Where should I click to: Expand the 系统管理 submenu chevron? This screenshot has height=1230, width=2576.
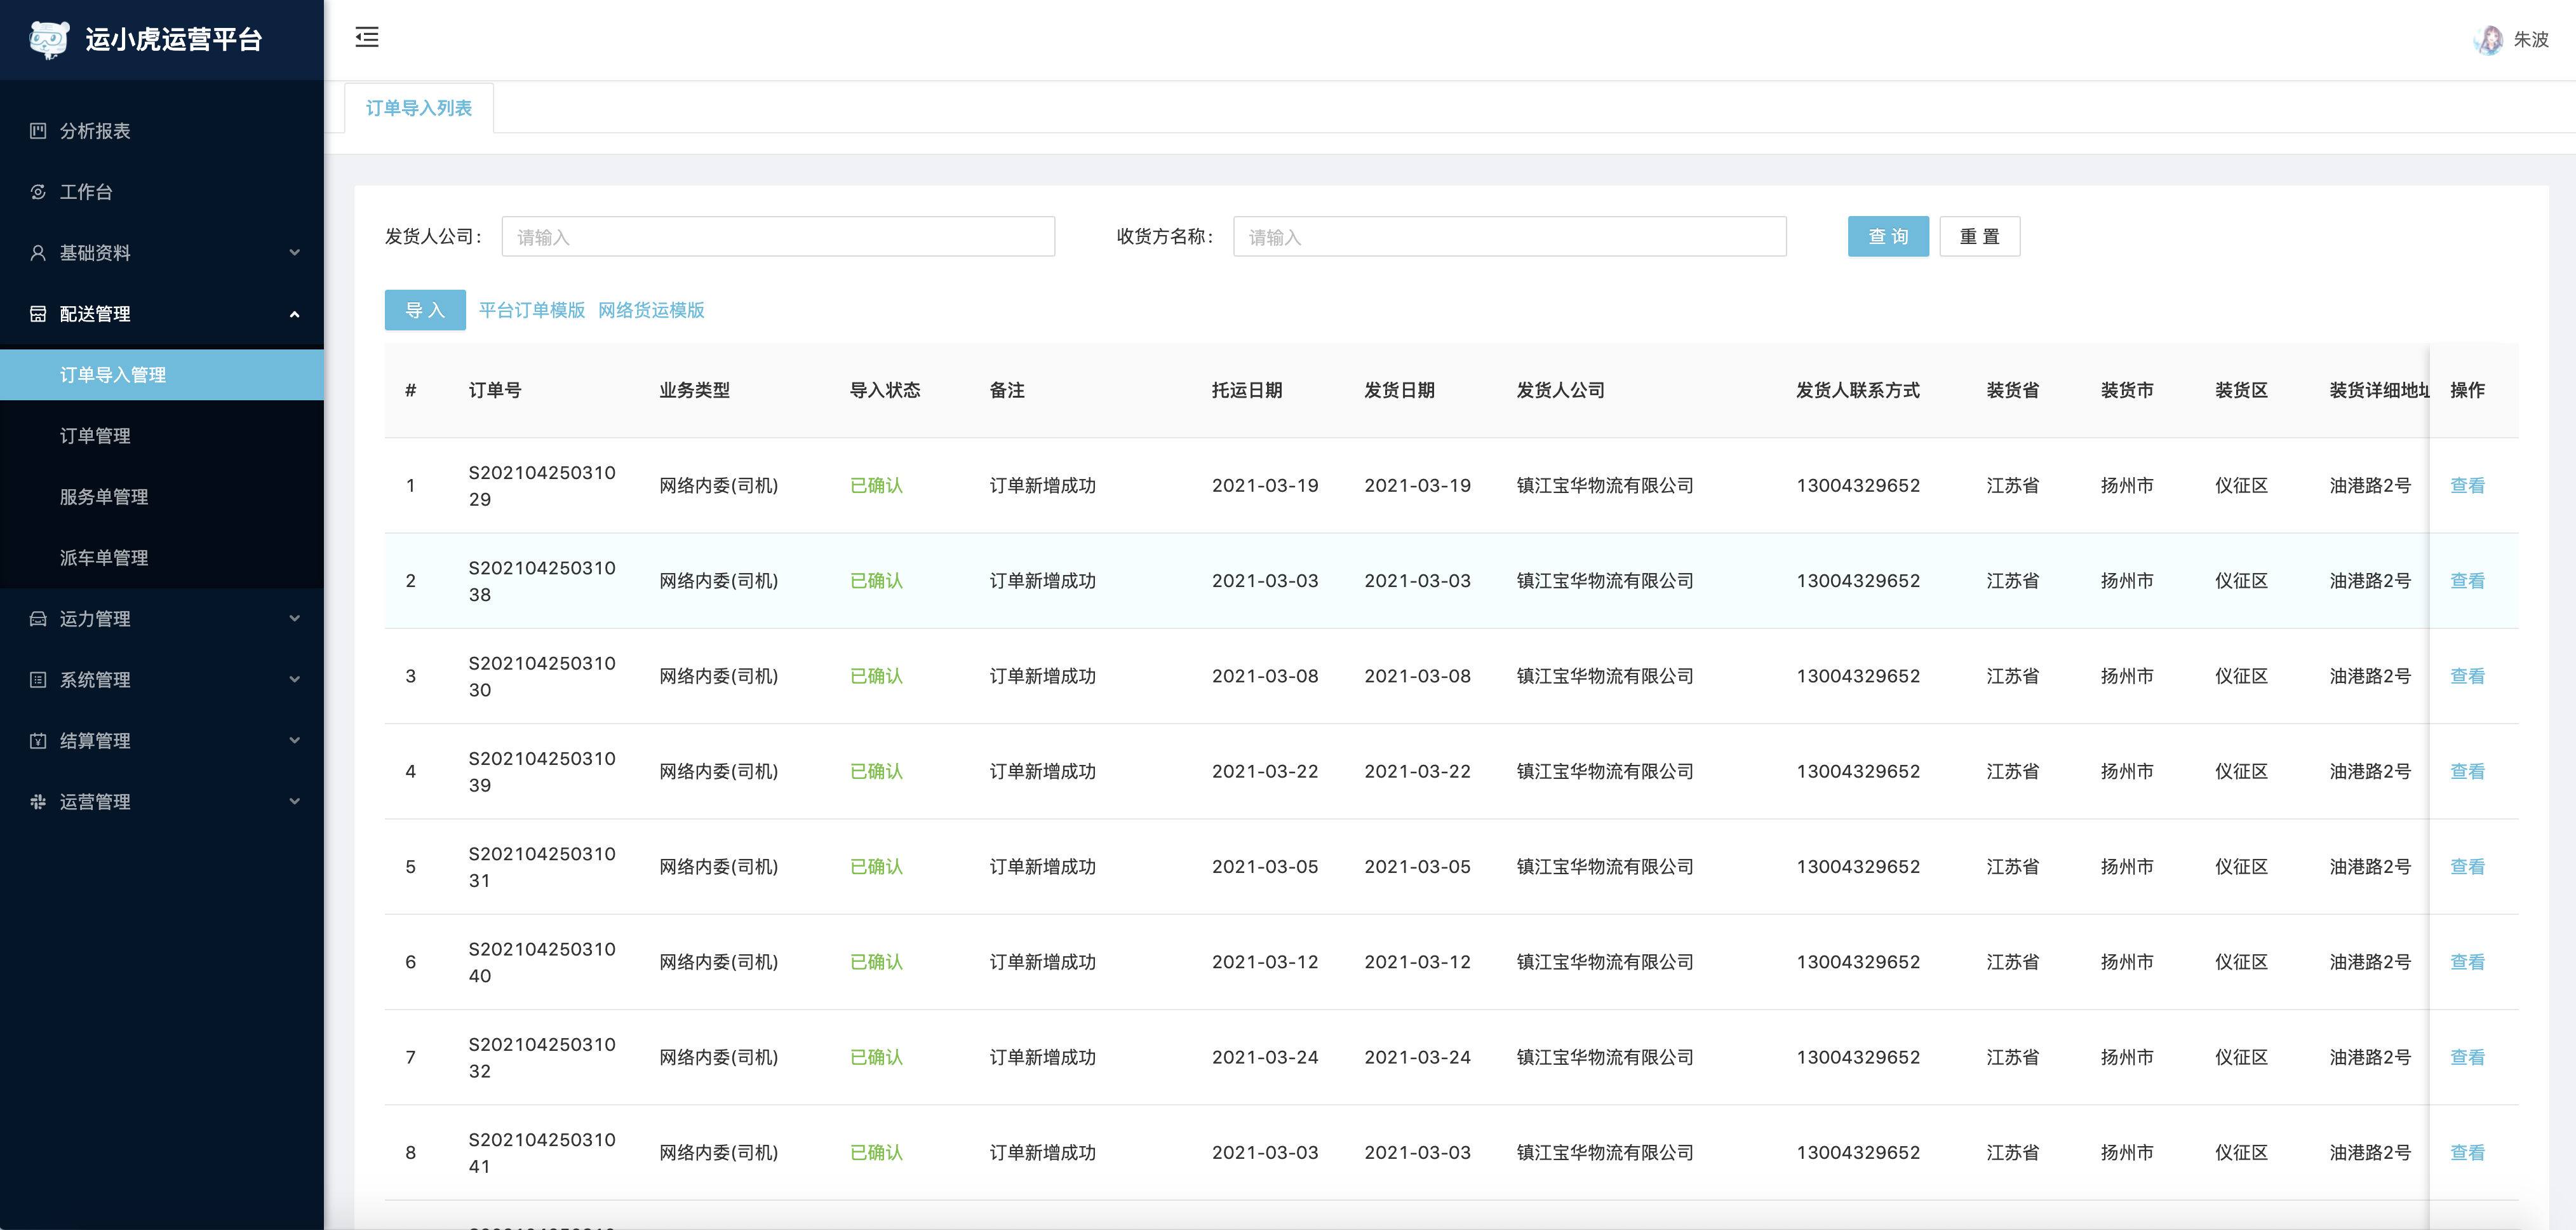click(x=294, y=680)
